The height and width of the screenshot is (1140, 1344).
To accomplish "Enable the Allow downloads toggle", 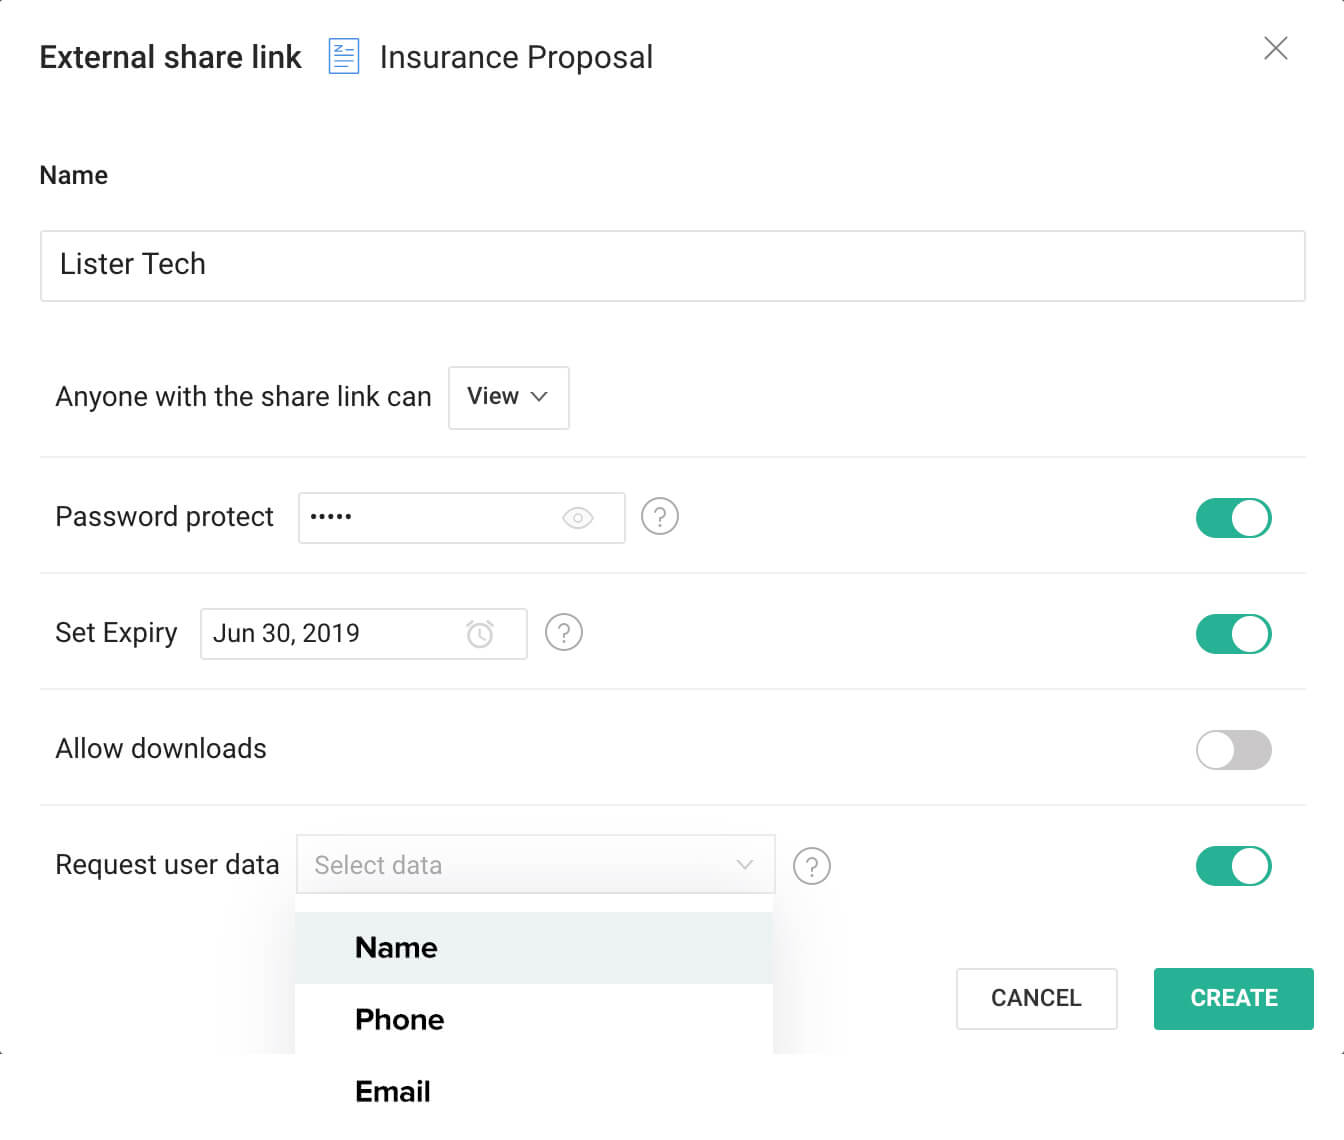I will point(1233,750).
